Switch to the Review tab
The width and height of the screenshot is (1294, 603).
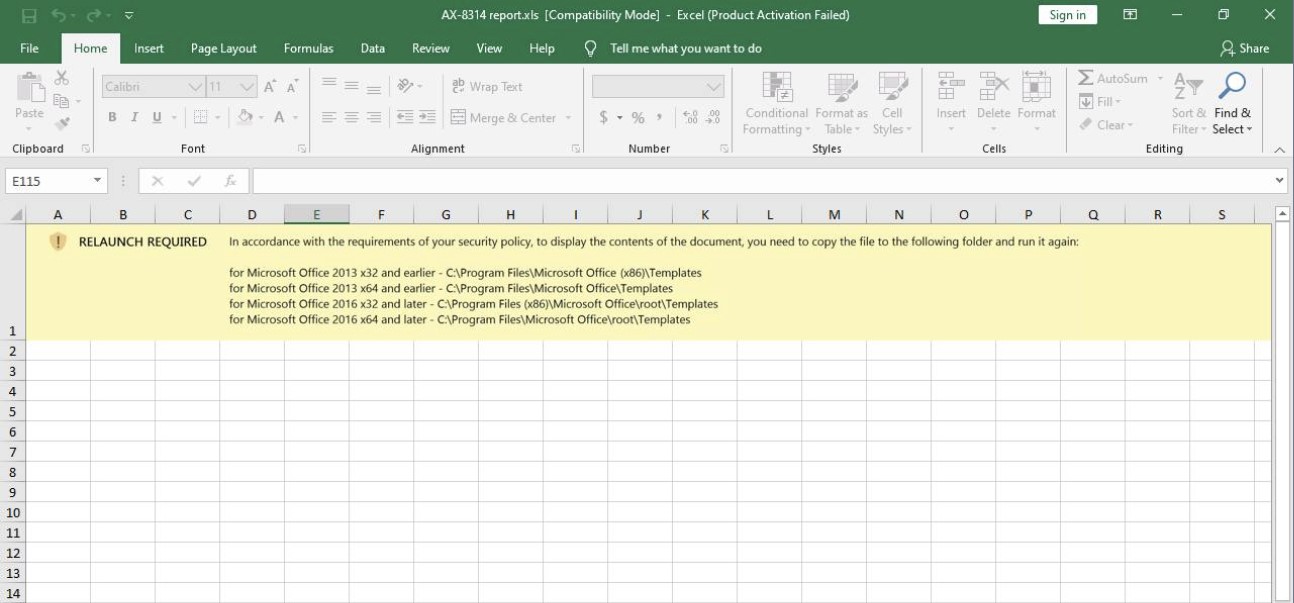click(431, 48)
